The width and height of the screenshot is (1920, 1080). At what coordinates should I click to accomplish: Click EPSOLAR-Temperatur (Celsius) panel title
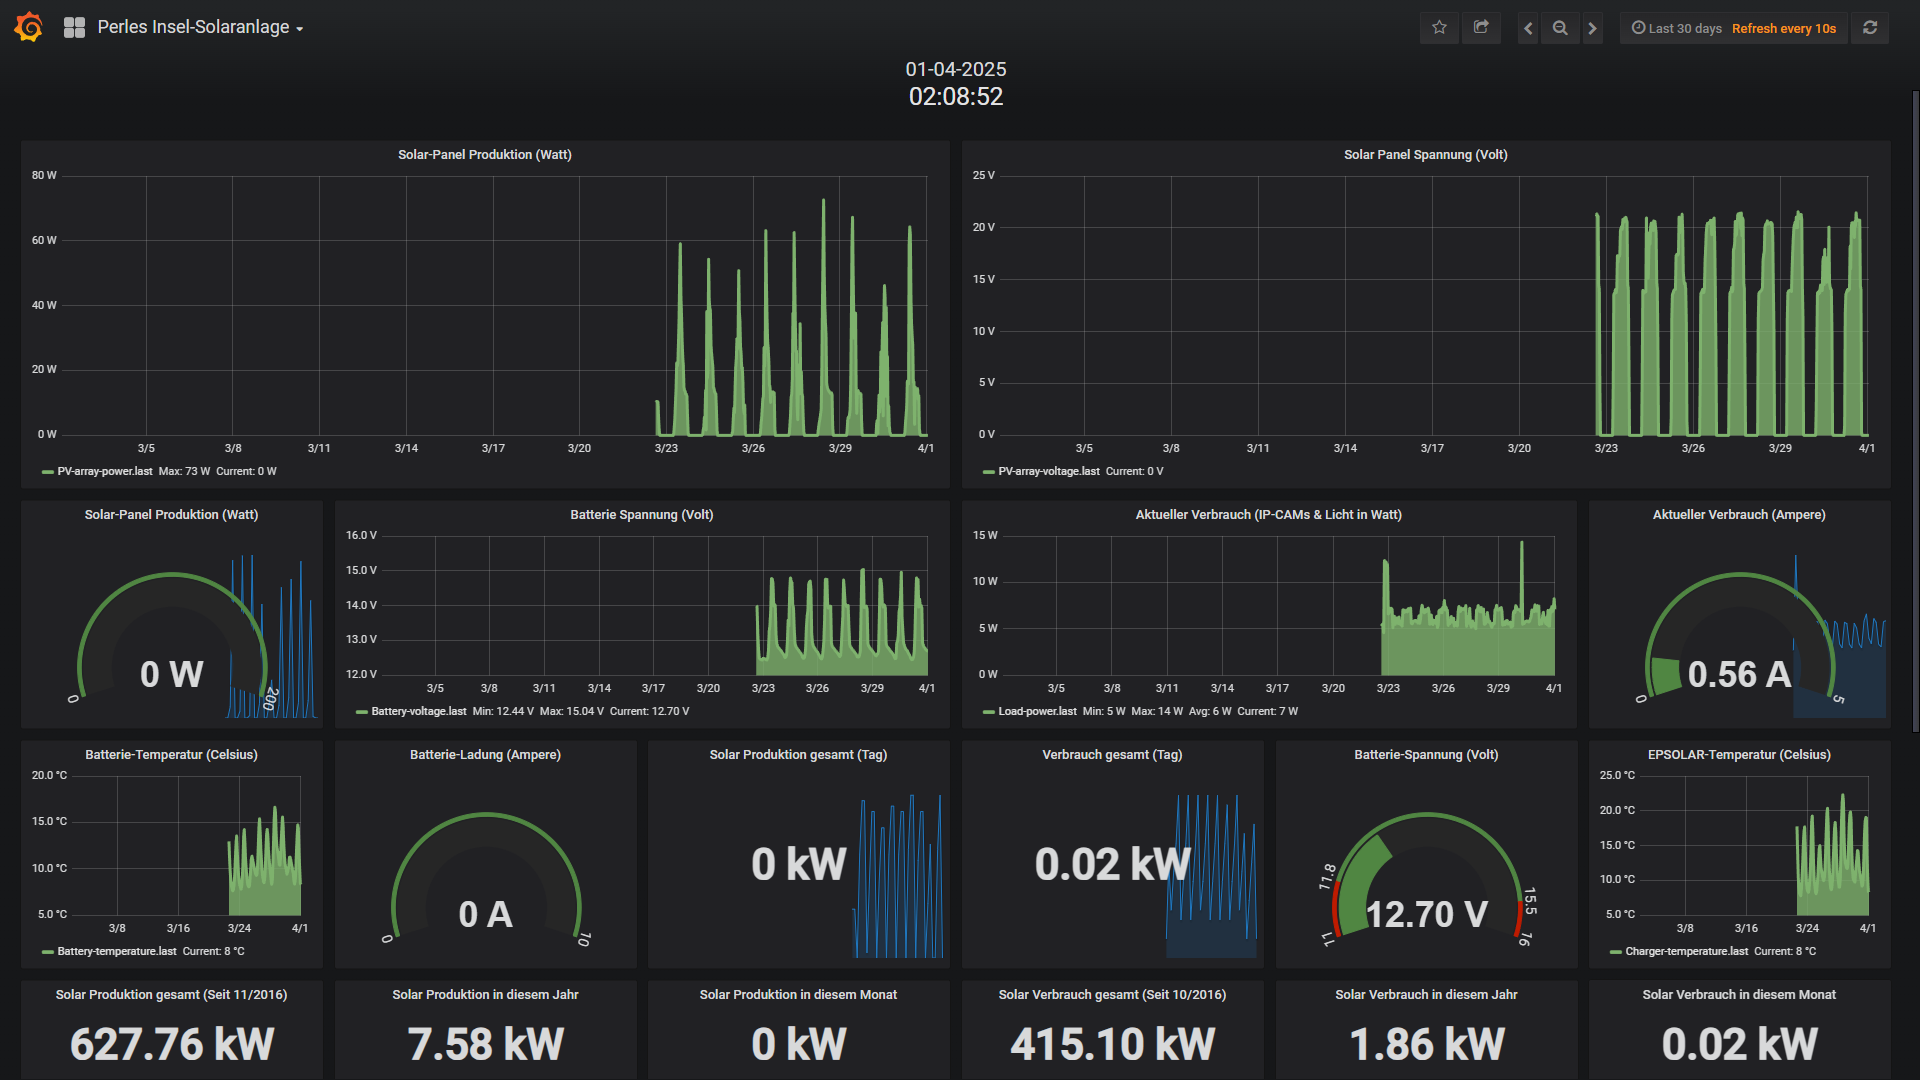pos(1738,755)
